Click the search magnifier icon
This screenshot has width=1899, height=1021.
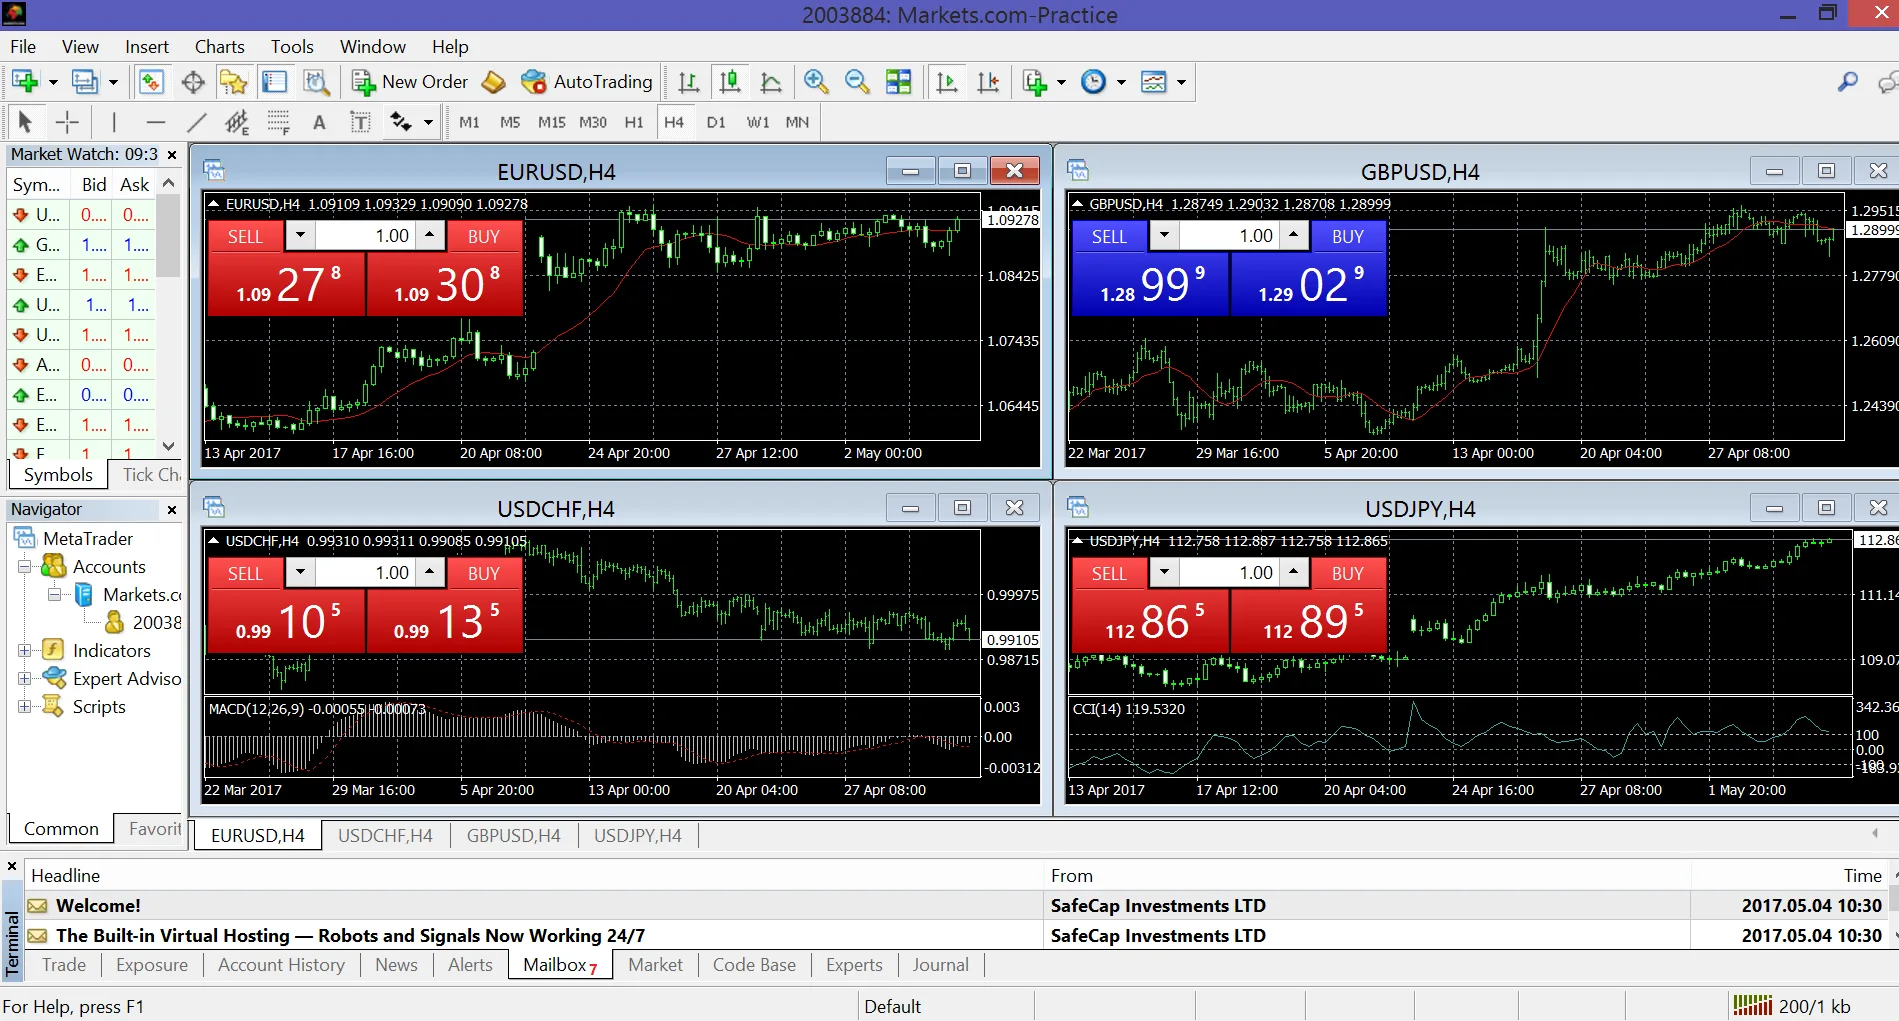click(1848, 82)
